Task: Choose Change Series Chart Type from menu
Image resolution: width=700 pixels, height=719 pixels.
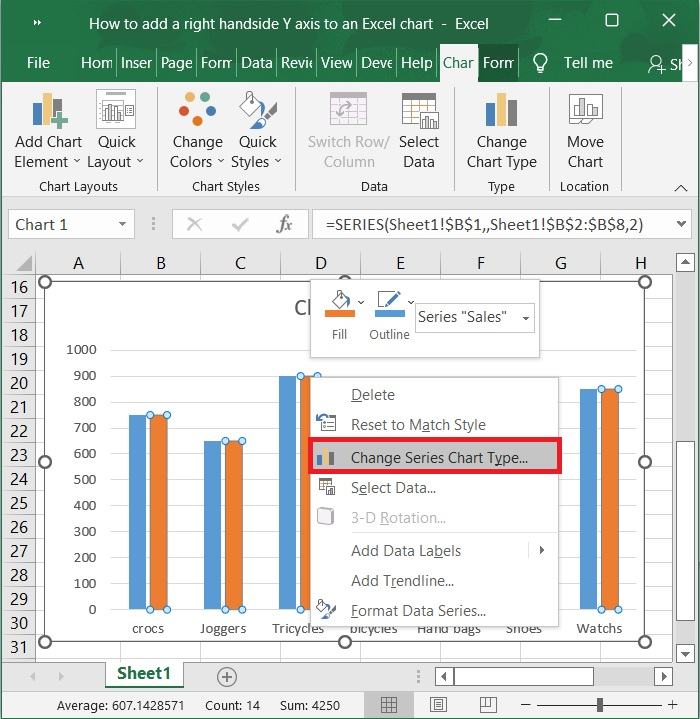Action: 438,458
